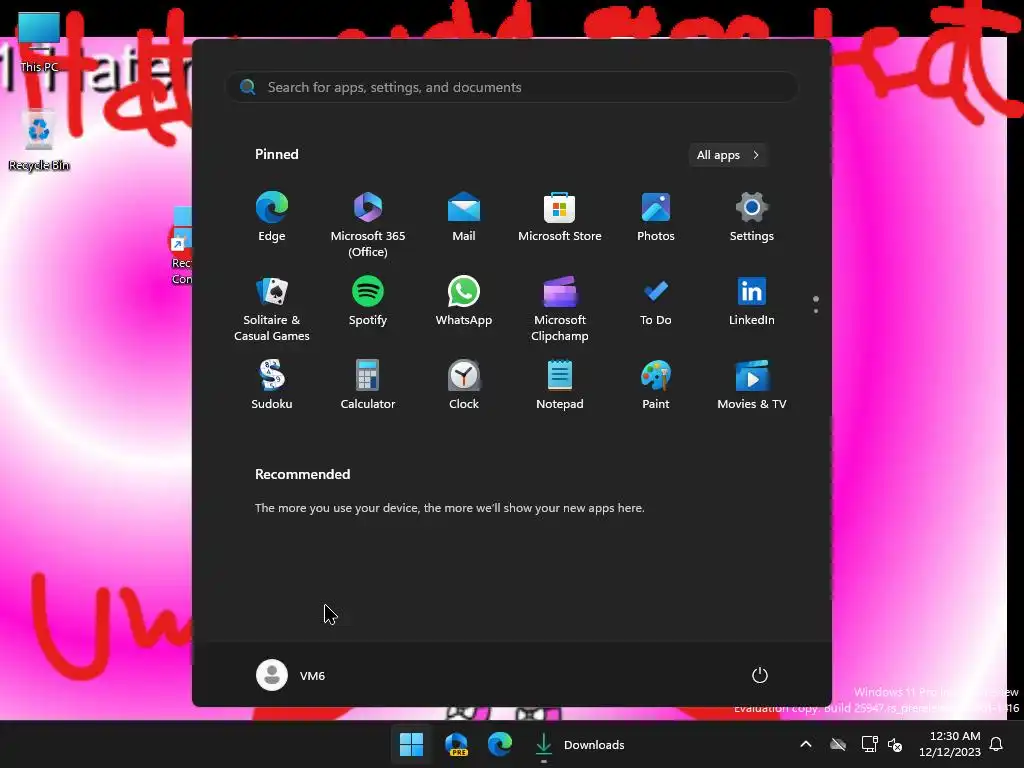Select the Recycle Bin desktop icon
The width and height of the screenshot is (1024, 768).
click(39, 140)
